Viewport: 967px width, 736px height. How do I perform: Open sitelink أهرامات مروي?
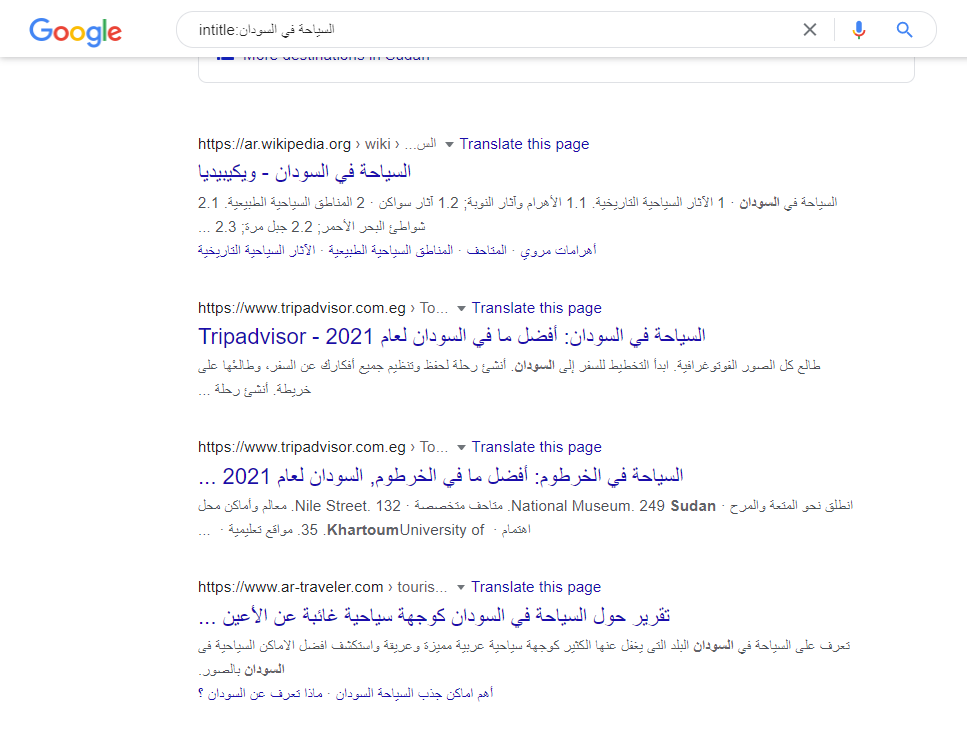click(558, 250)
